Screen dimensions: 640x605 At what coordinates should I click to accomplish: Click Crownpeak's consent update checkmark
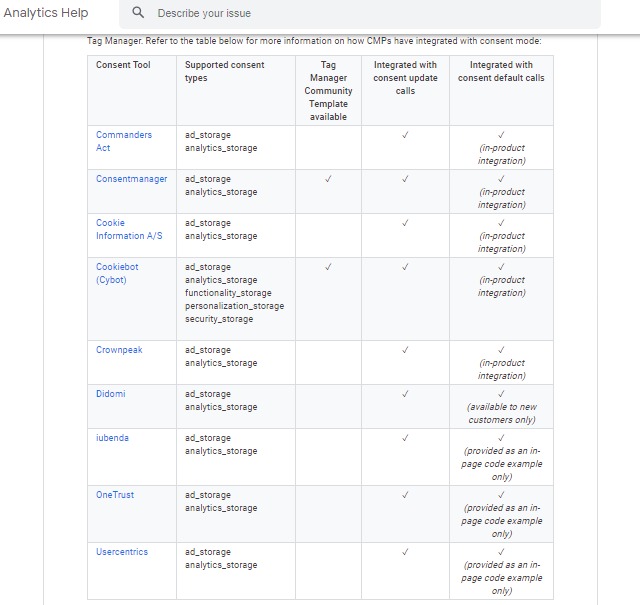pyautogui.click(x=405, y=350)
